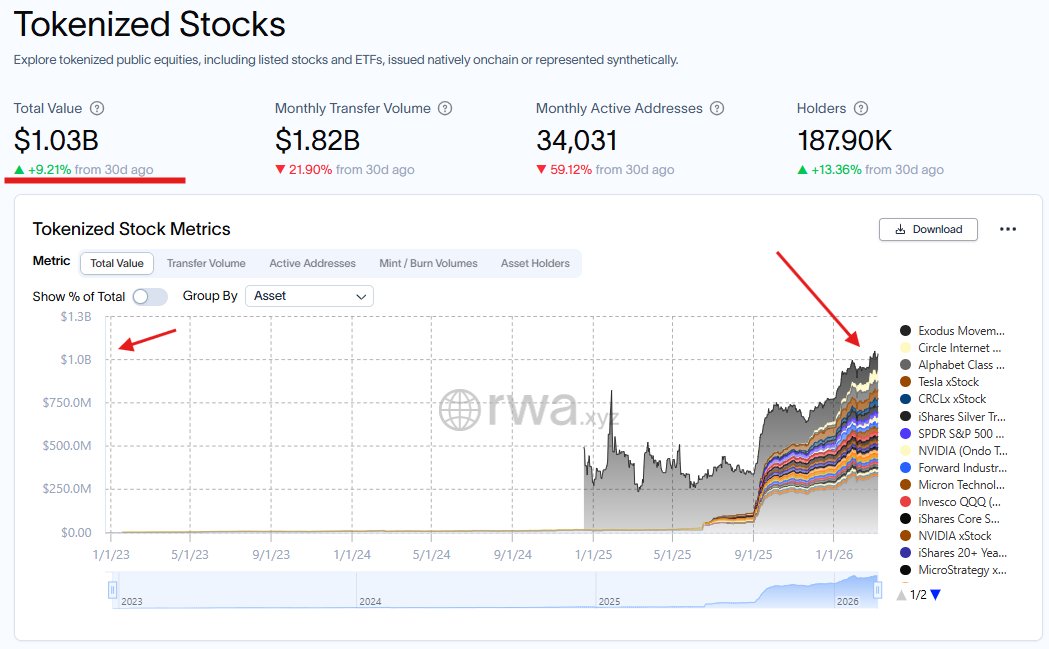Screen dimensions: 1049x649
Task: Click the $1.82B transfer volume figure
Action: pyautogui.click(x=318, y=141)
